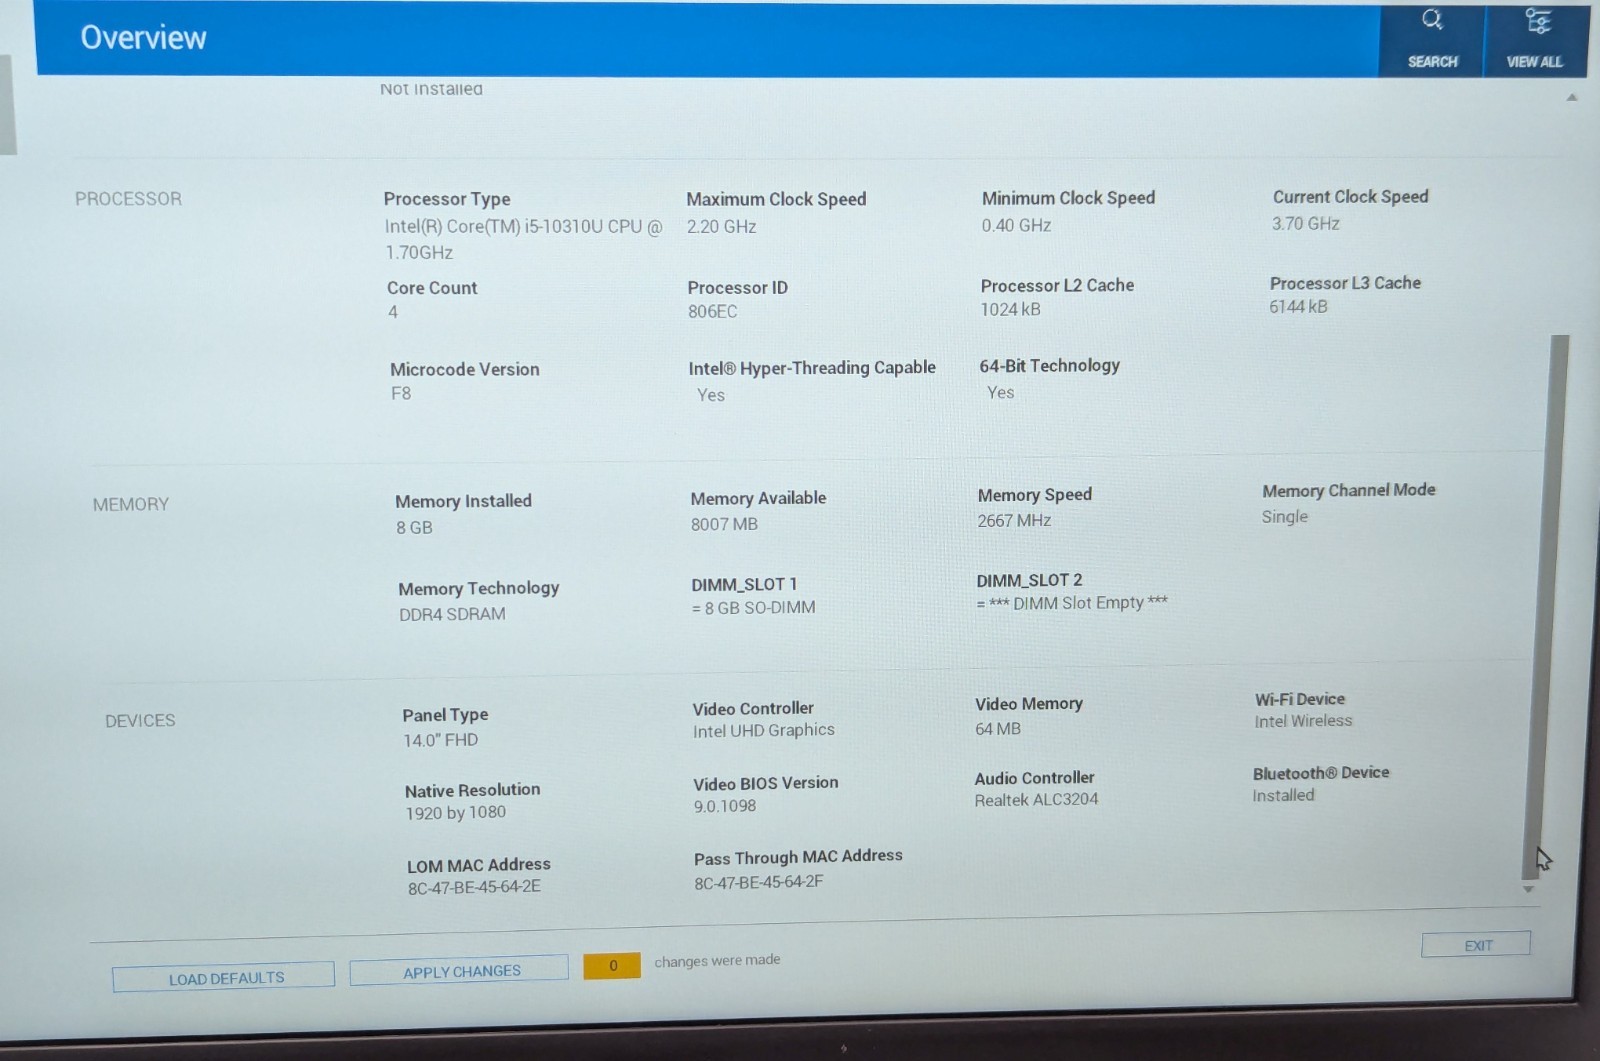
Task: Click the Processor L3 Cache value 6144 kB
Action: [x=1298, y=307]
